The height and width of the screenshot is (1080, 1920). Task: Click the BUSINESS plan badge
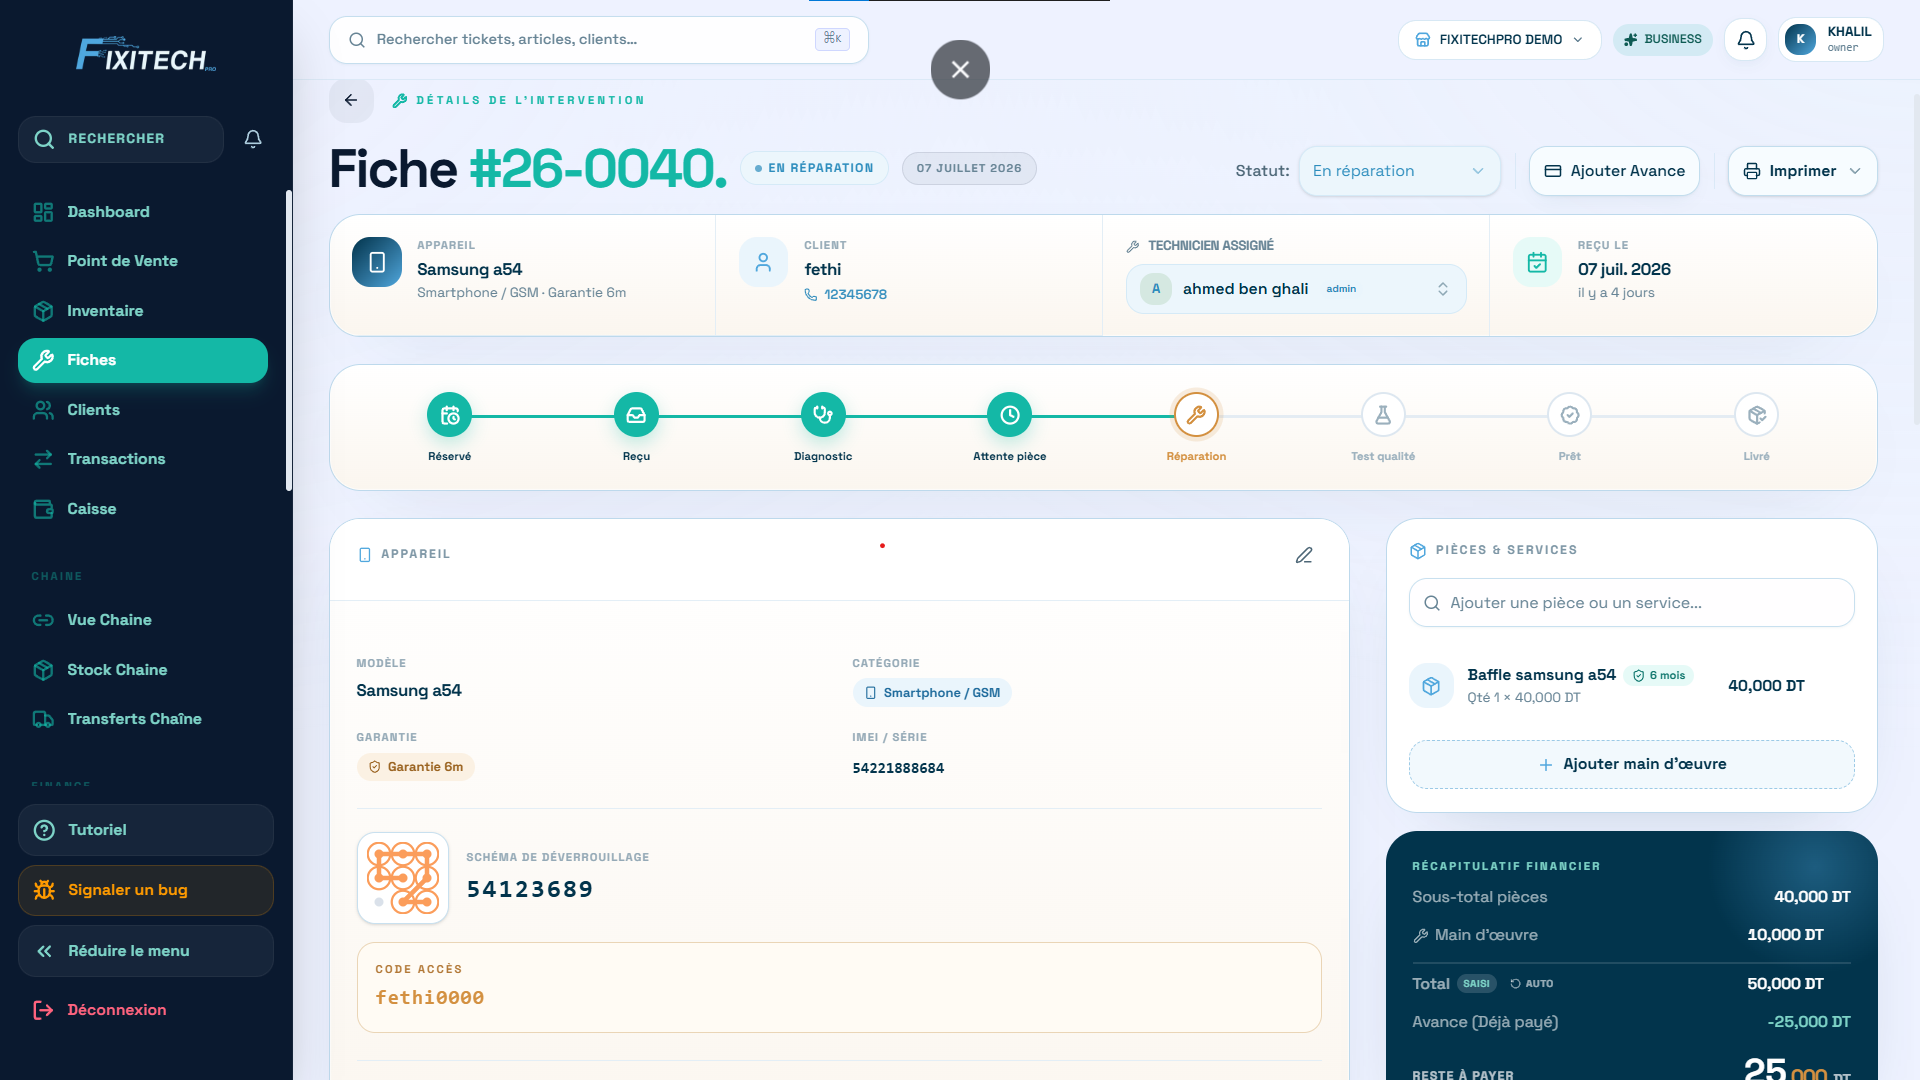click(x=1662, y=40)
